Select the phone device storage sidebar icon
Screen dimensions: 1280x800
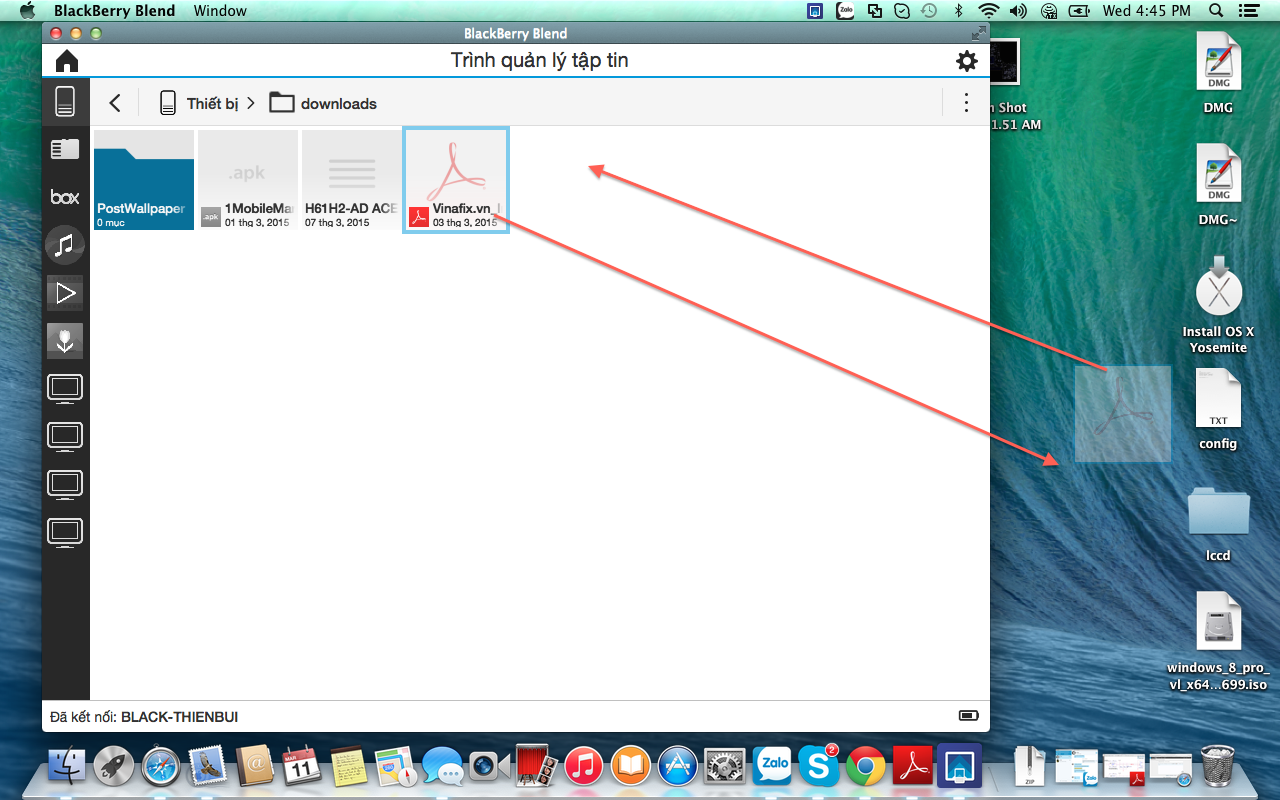click(x=65, y=101)
